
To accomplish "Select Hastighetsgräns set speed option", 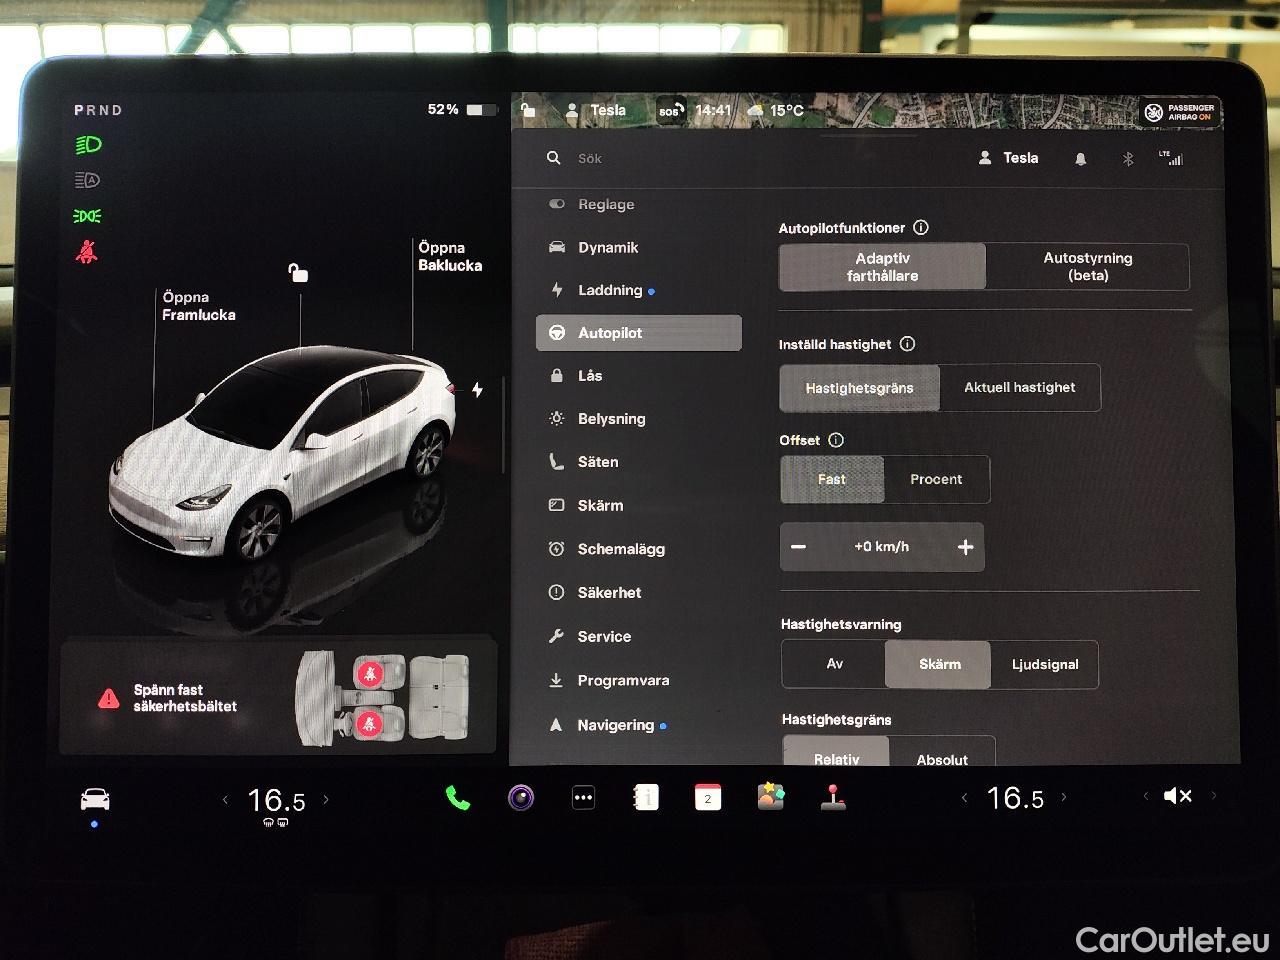I will 860,388.
